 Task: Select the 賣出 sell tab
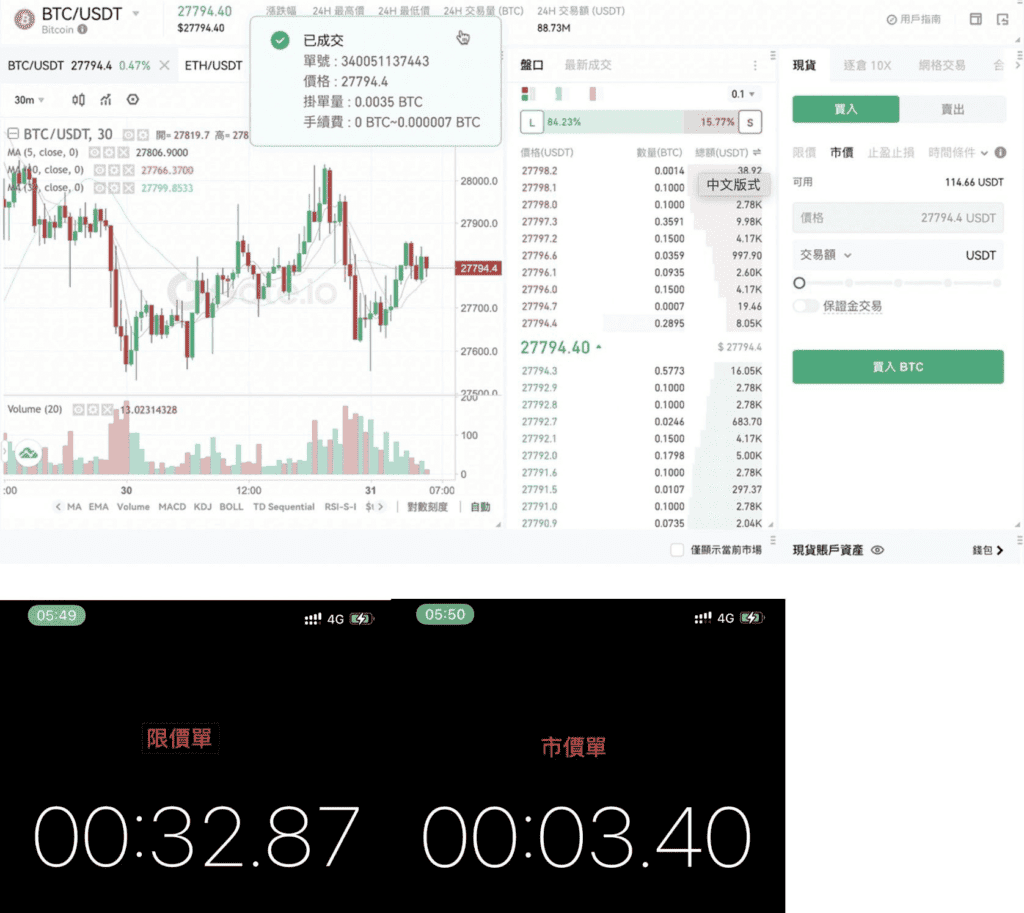click(952, 109)
